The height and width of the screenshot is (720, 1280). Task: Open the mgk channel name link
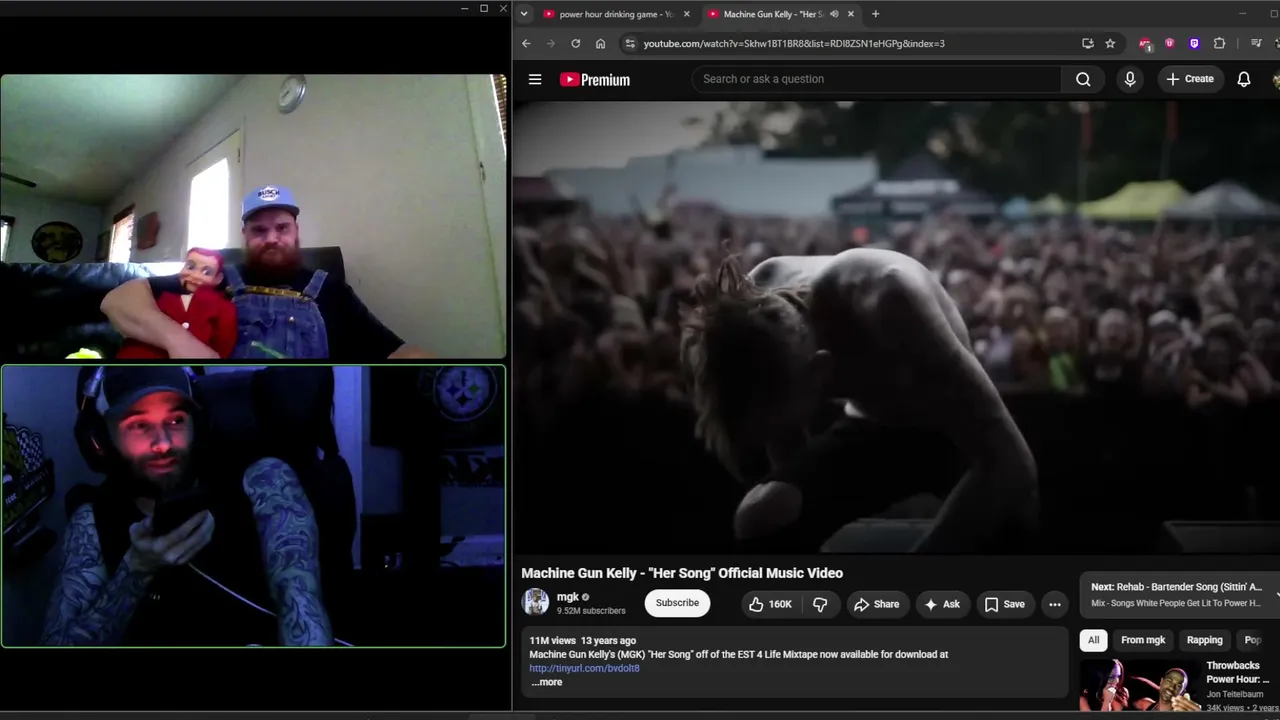click(568, 597)
